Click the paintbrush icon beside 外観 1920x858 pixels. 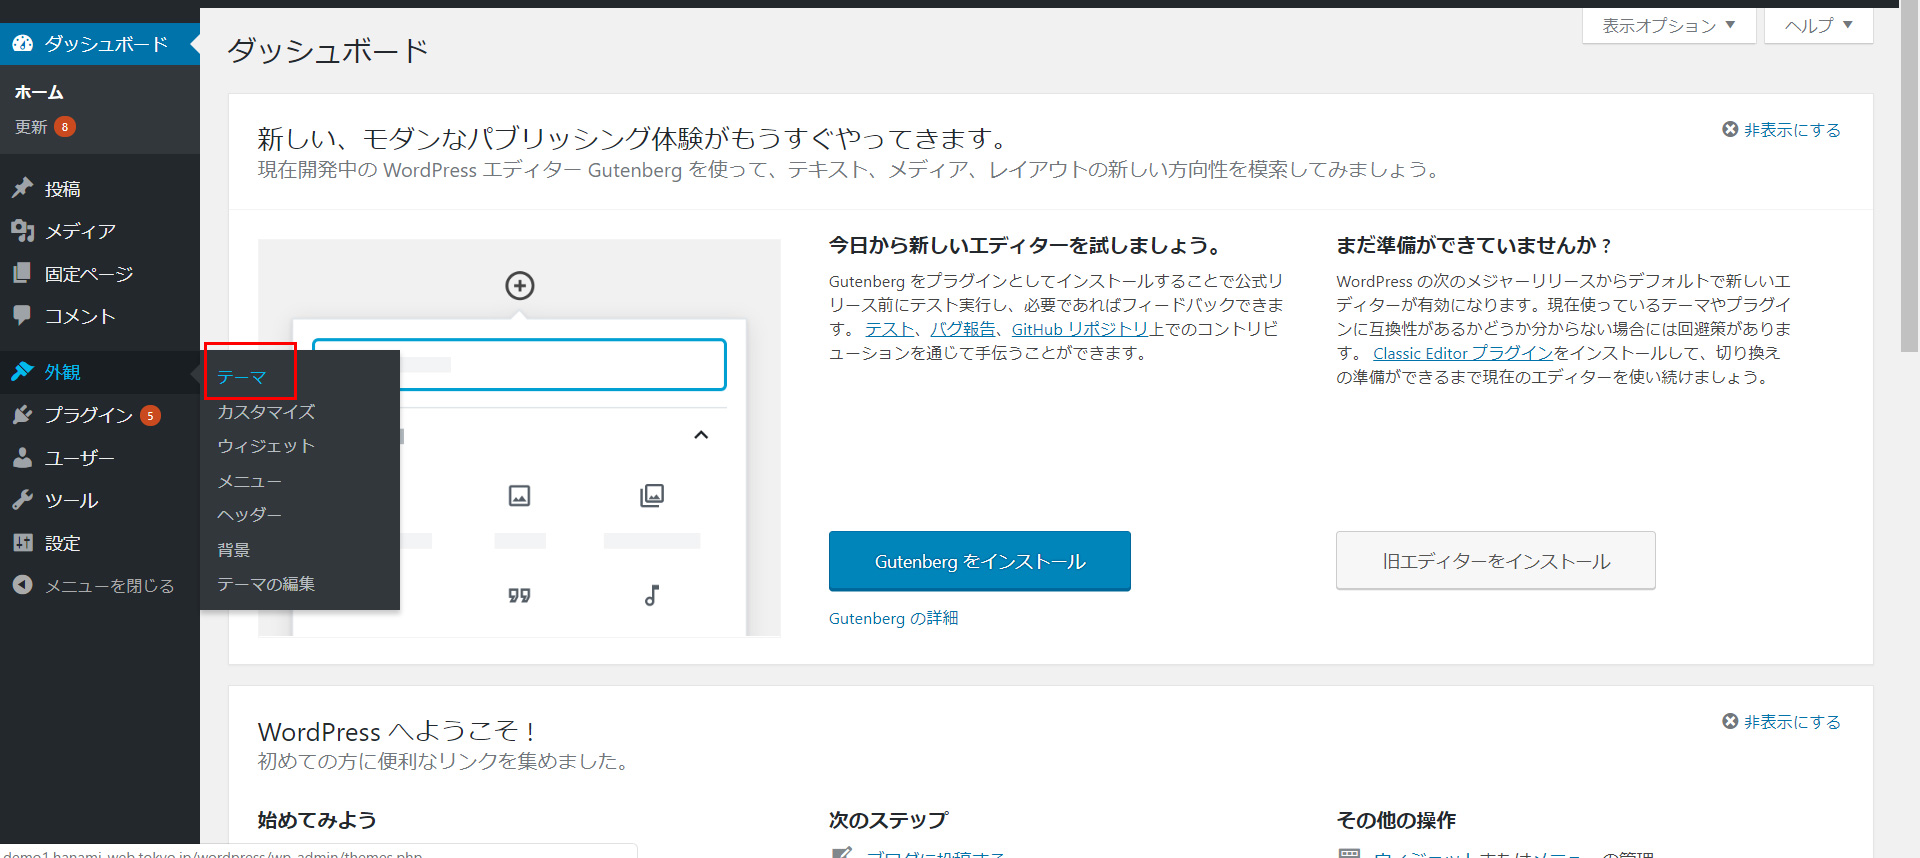[23, 371]
